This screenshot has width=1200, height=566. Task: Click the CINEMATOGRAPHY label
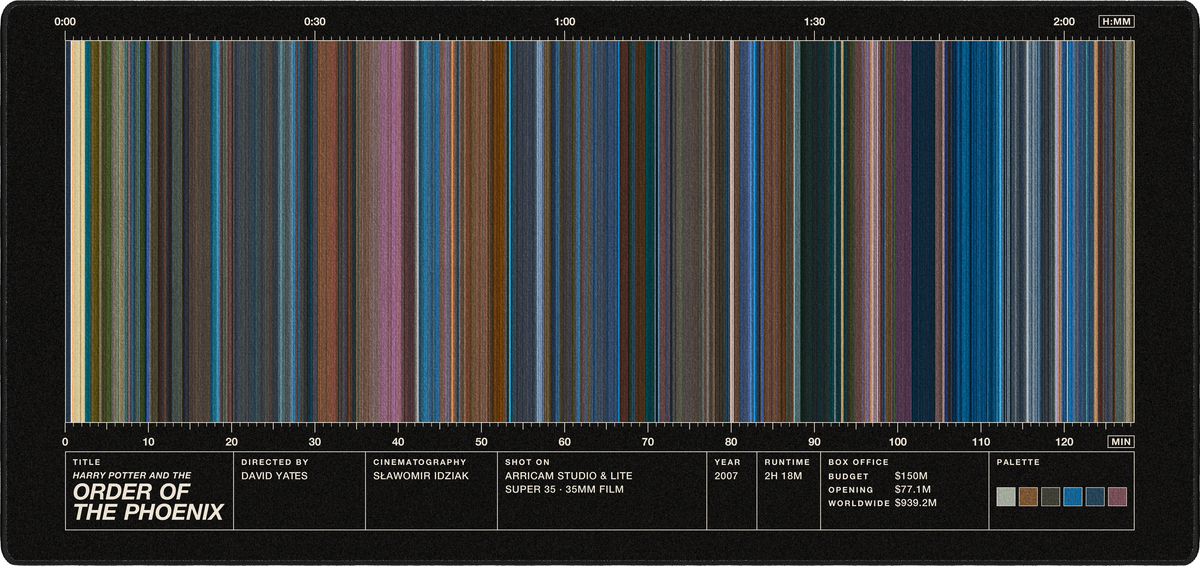(x=420, y=462)
